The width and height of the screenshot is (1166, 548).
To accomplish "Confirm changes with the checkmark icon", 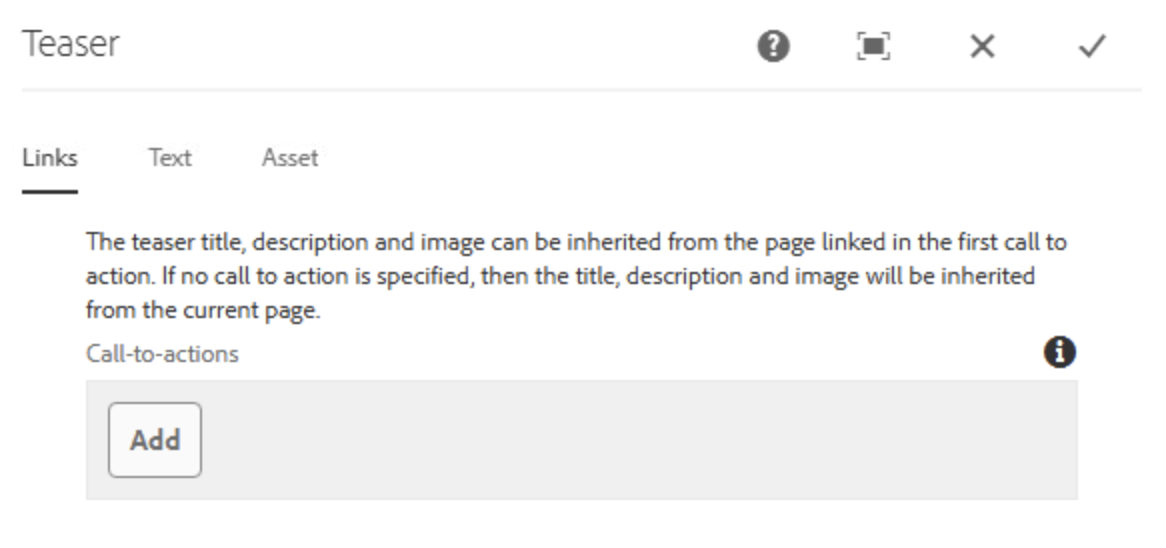I will pos(1092,47).
